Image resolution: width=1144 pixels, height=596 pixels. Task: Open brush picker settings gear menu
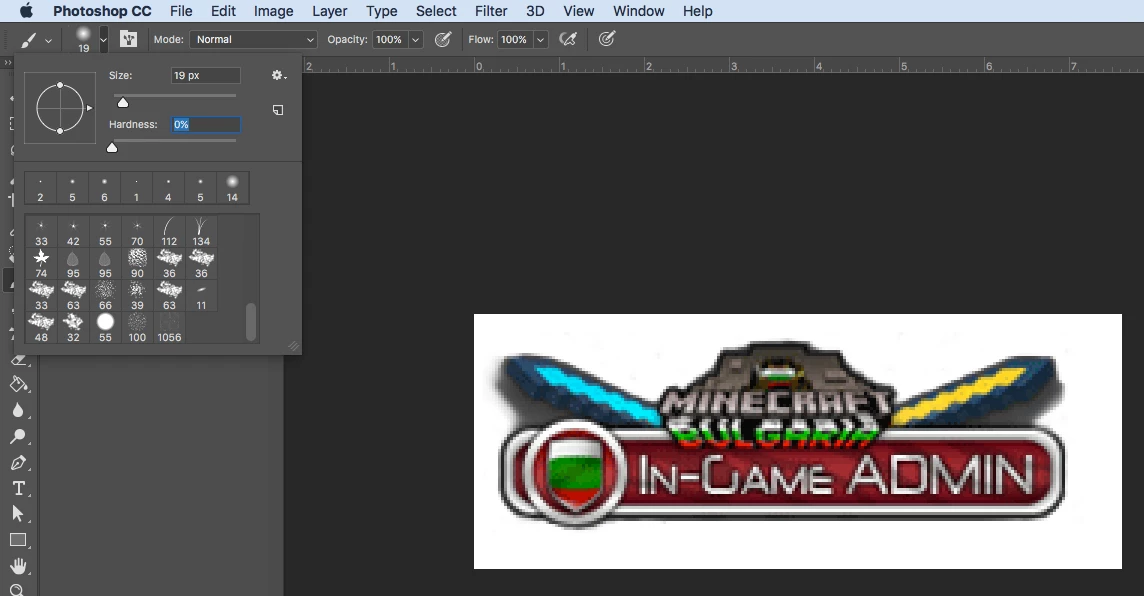pos(279,75)
